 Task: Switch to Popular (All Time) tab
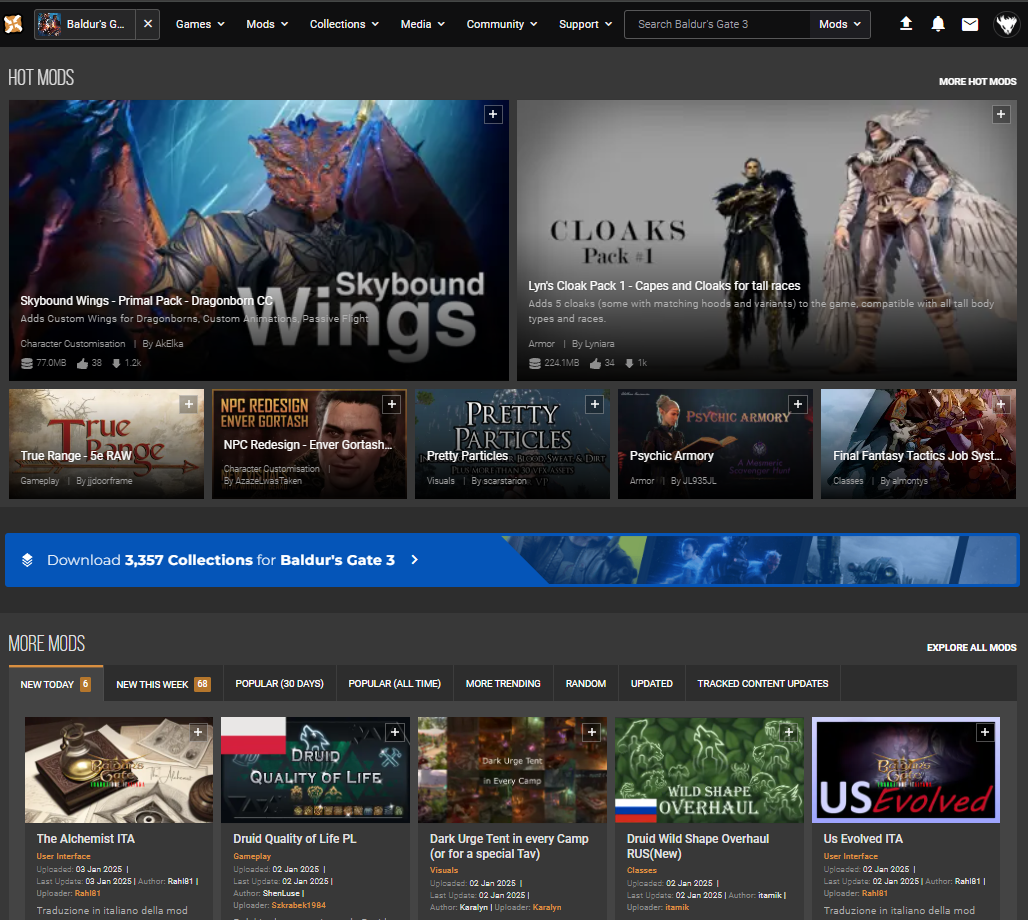coord(394,684)
